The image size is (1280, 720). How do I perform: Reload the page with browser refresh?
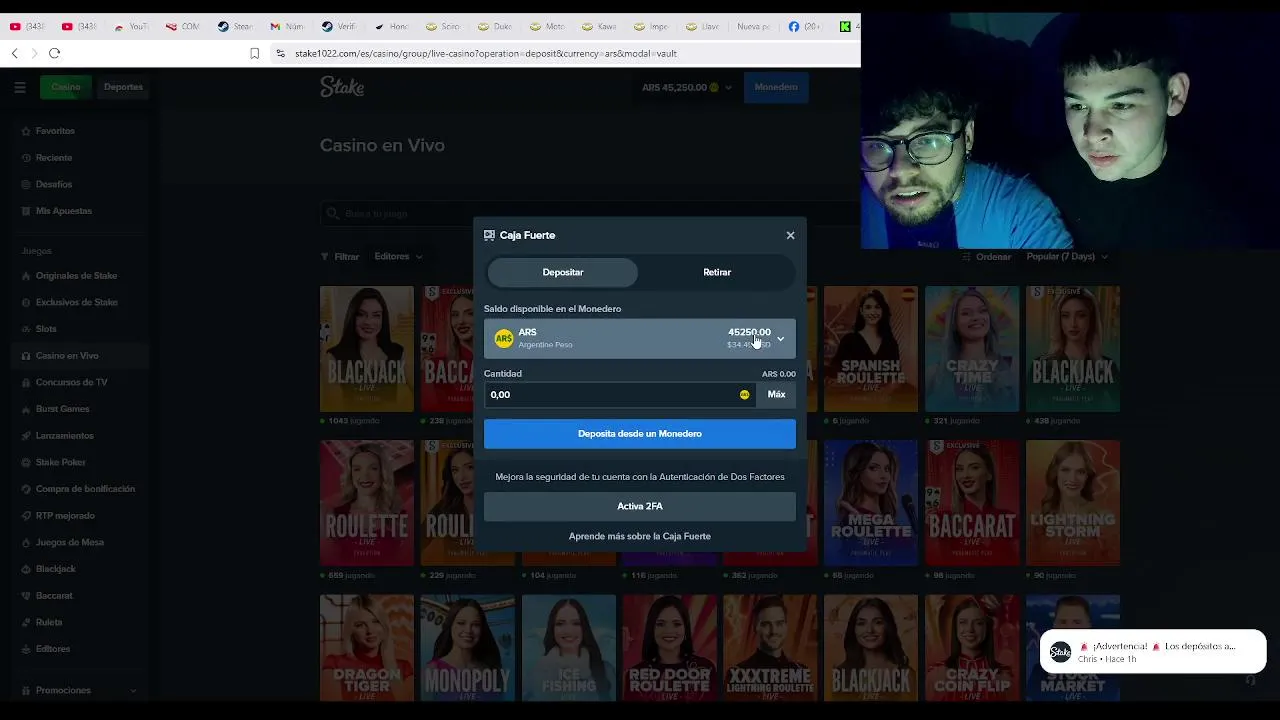(55, 53)
